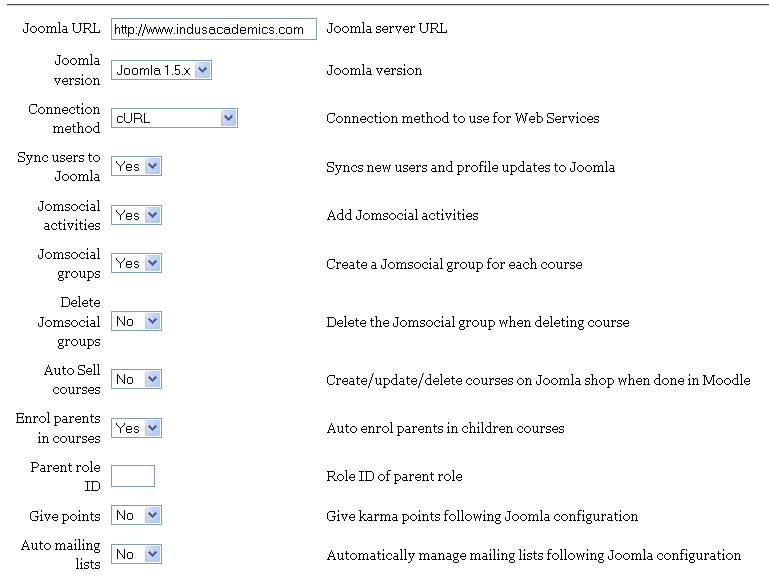Click the "Connection method" label text
The height and width of the screenshot is (582, 769).
(x=64, y=118)
